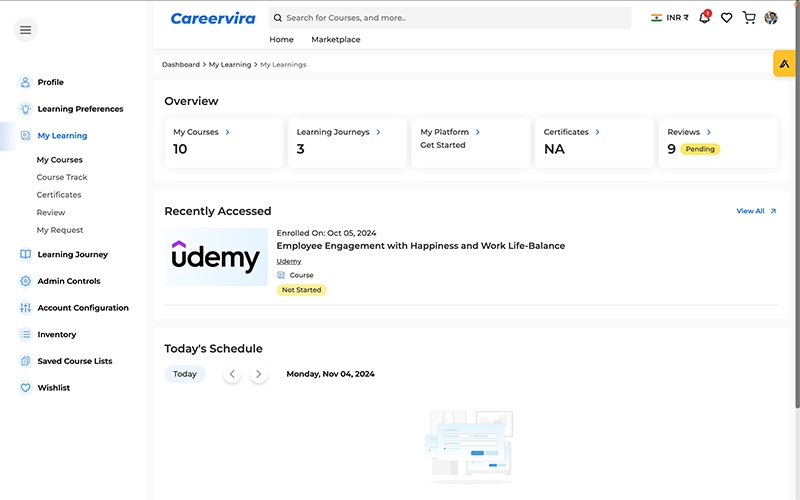
Task: Click the notifications bell icon
Action: (x=704, y=18)
